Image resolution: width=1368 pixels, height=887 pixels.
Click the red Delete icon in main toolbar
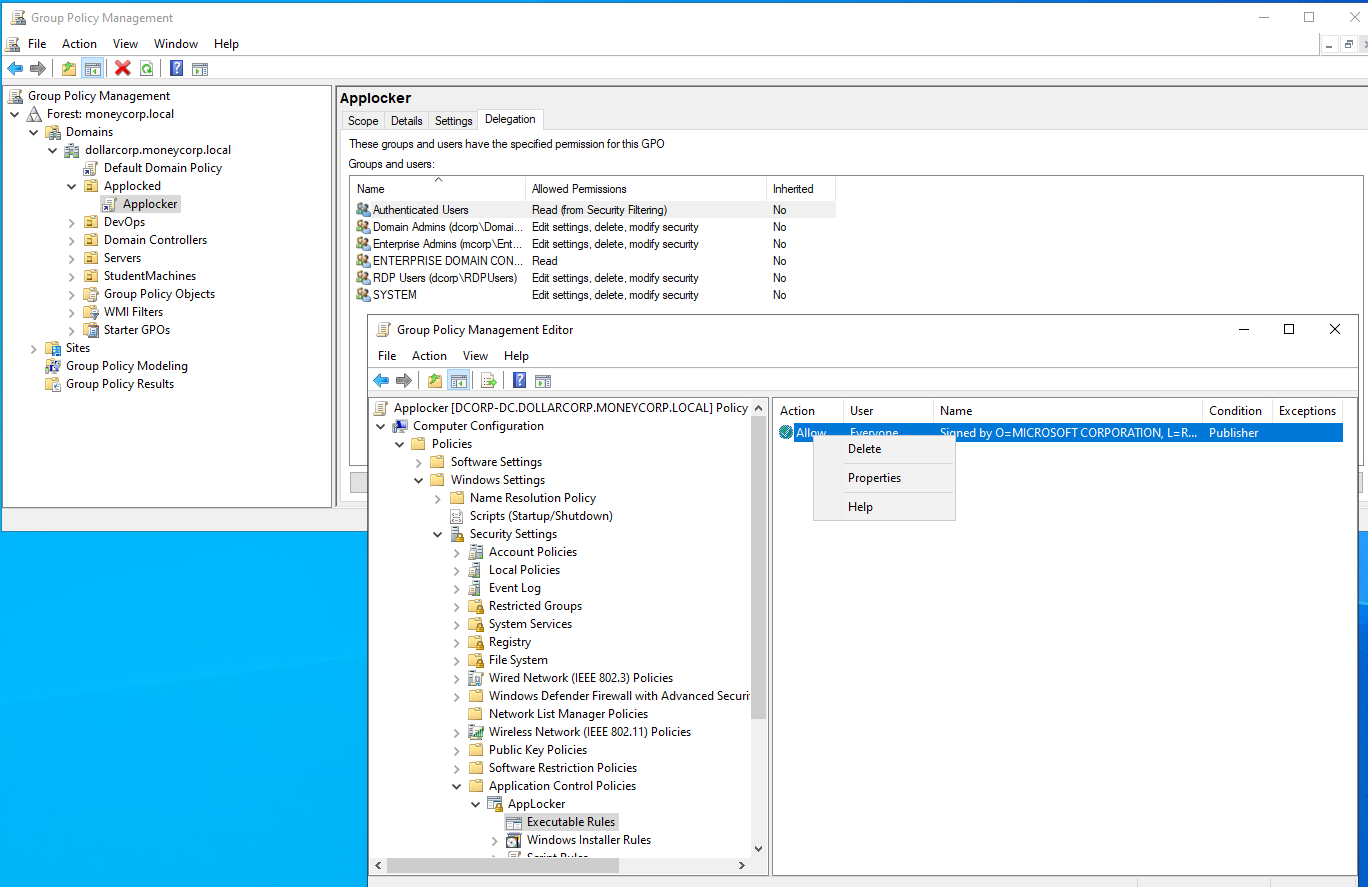[x=123, y=68]
